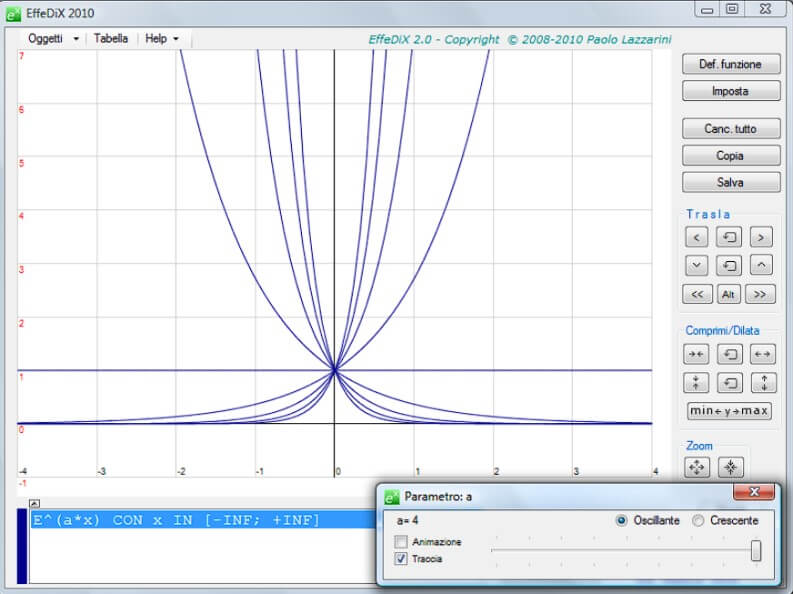793x594 pixels.
Task: Open the Oggetti dropdown menu
Action: pos(53,39)
